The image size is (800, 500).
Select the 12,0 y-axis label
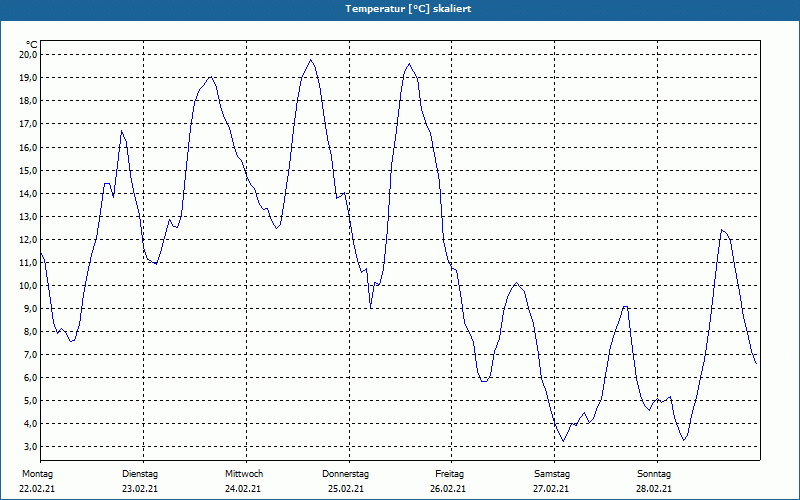coord(28,240)
